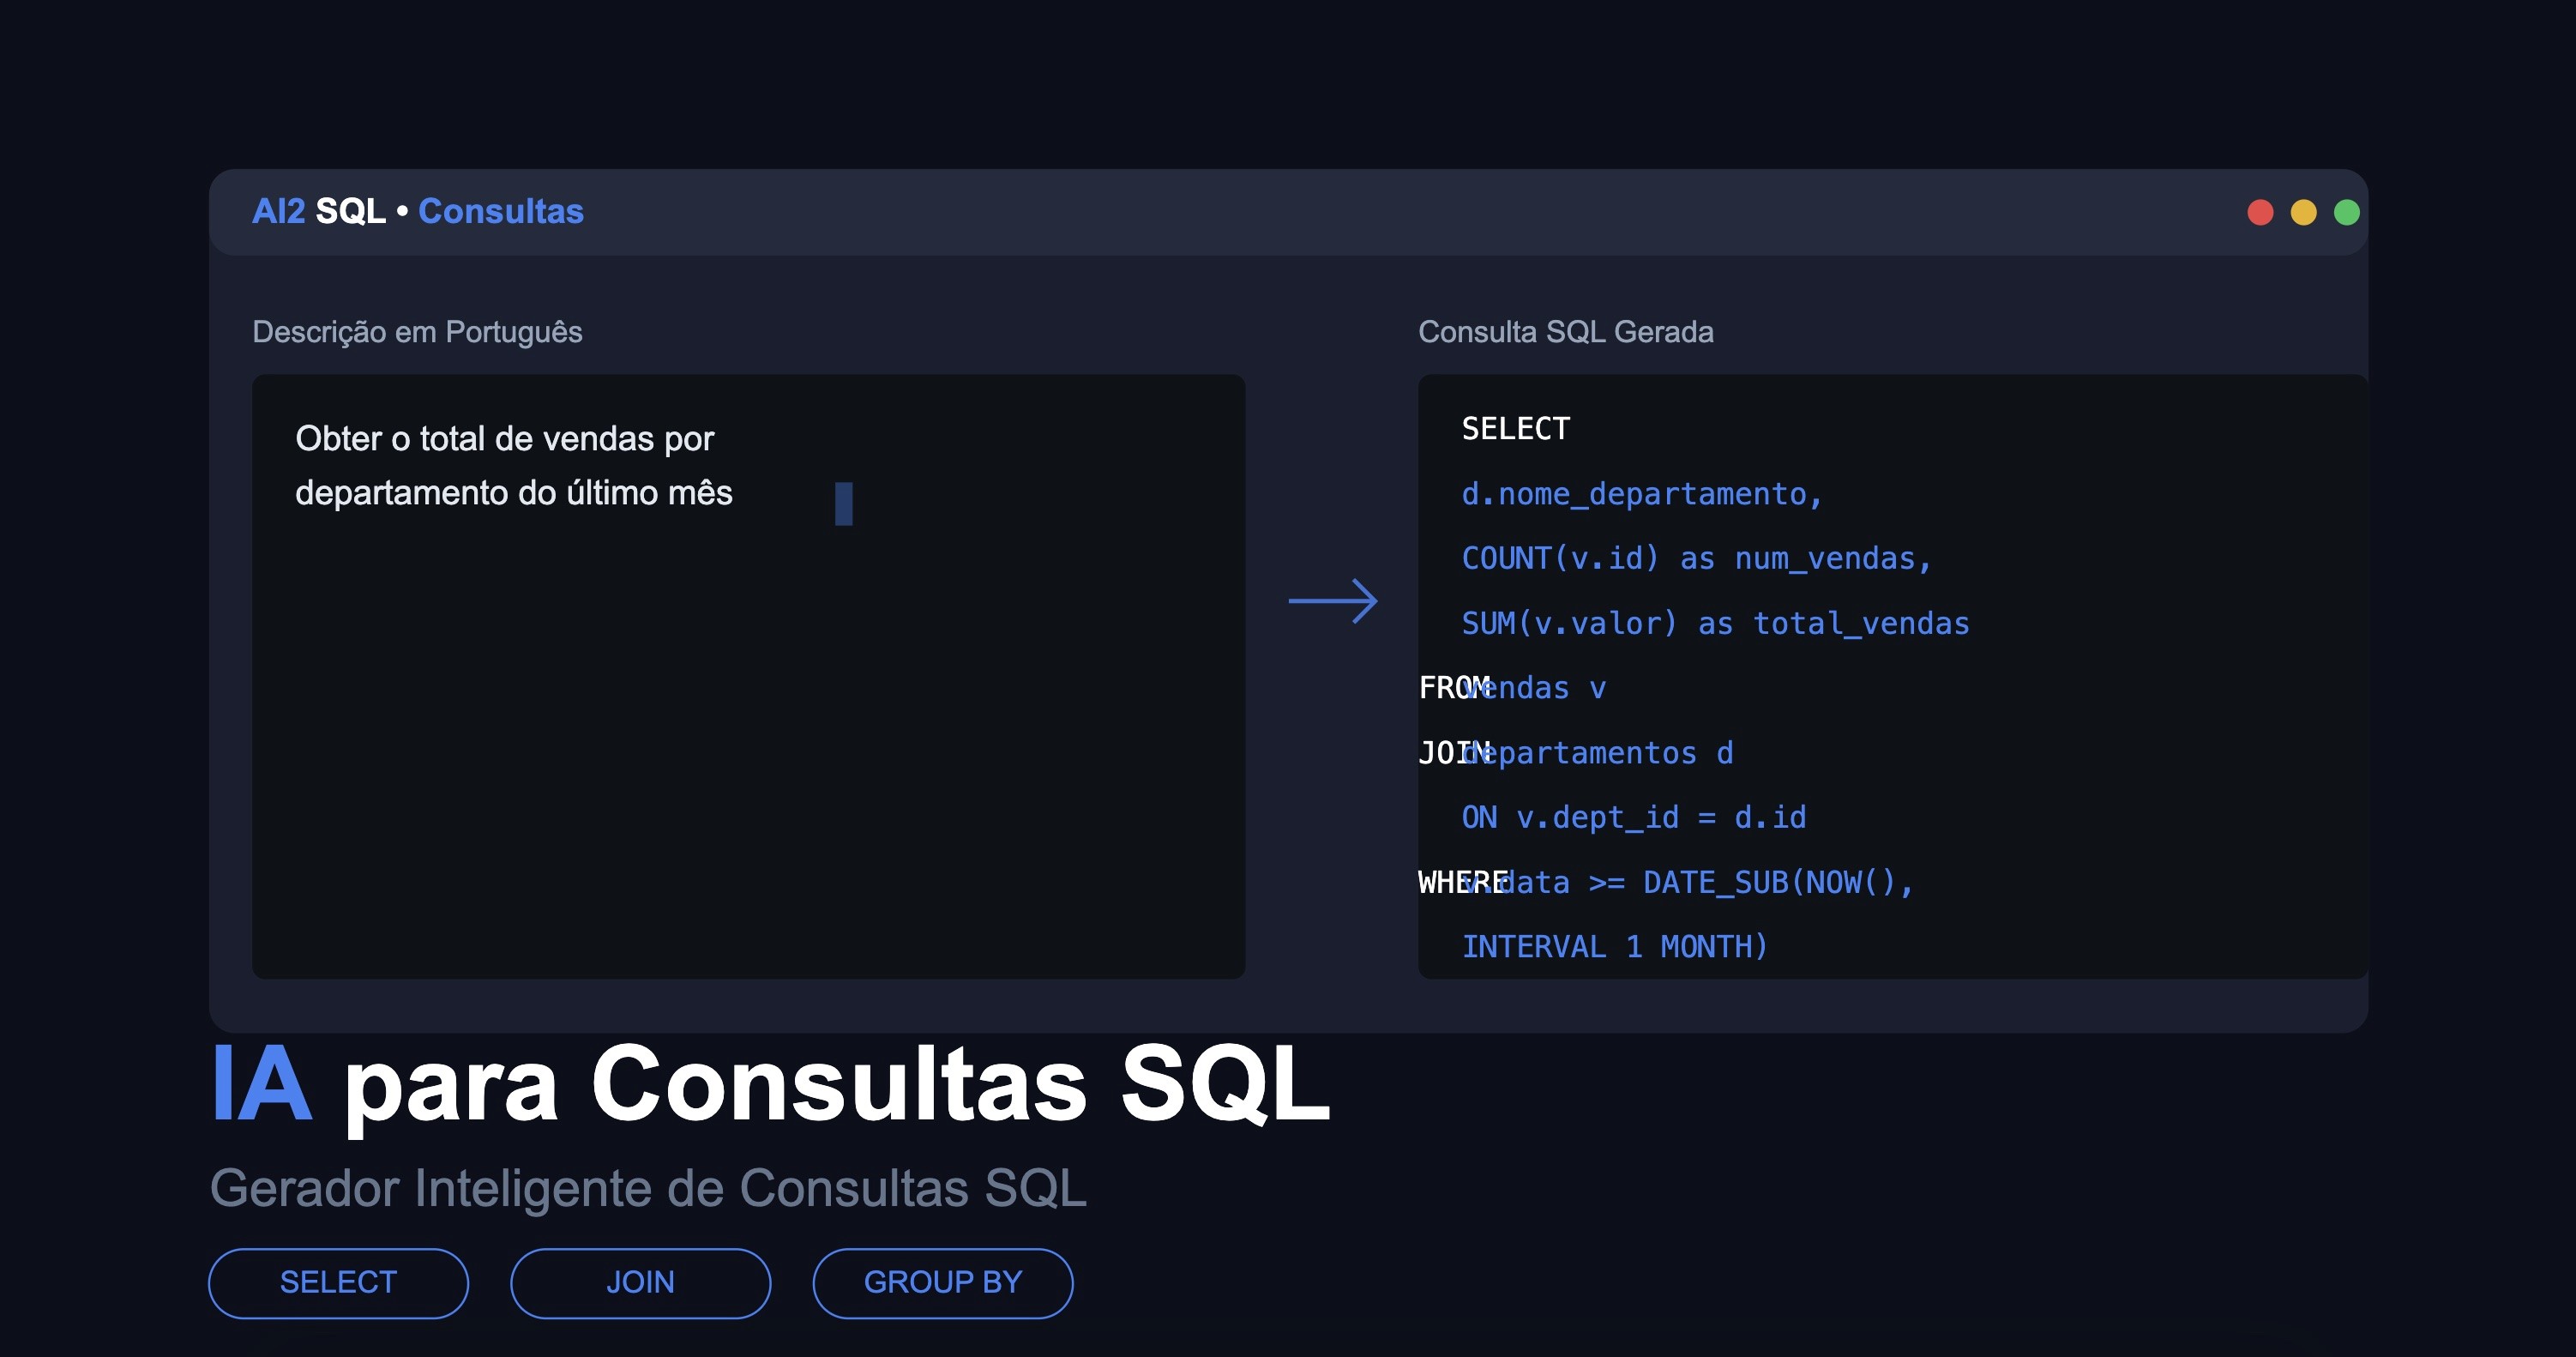Click the red window dot
The height and width of the screenshot is (1357, 2576).
(x=2260, y=212)
